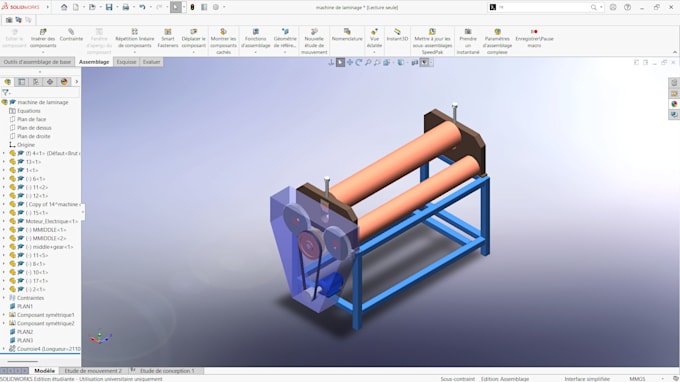The image size is (680, 382).
Task: Open Options gear icon in top toolbar
Action: pos(216,7)
